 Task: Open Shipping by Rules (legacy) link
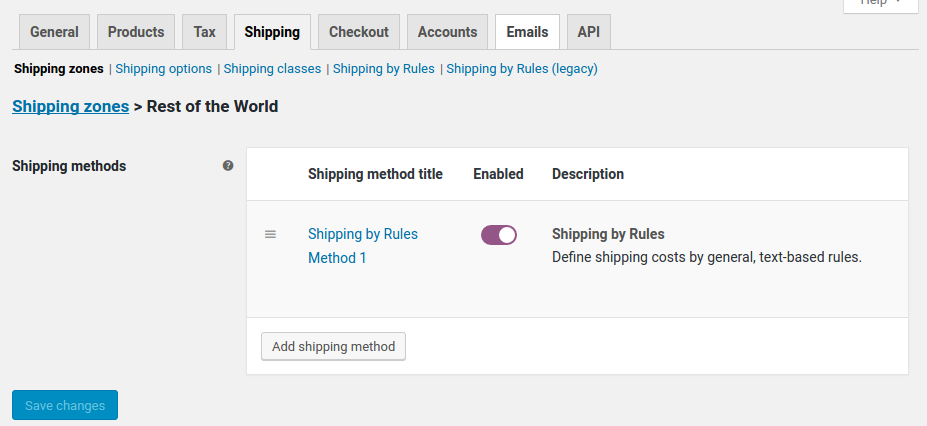click(522, 69)
